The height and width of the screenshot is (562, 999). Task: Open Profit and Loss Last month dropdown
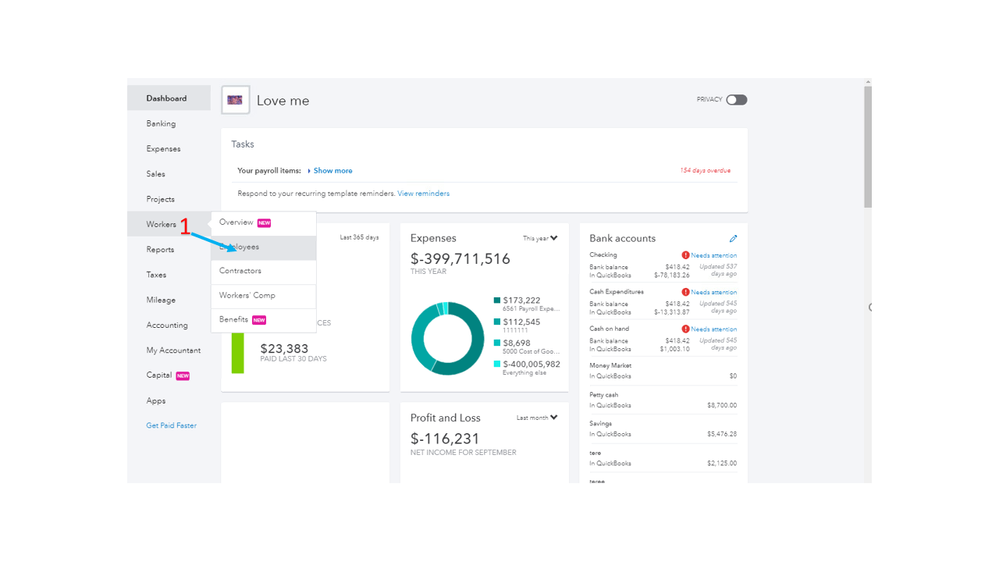click(x=537, y=418)
